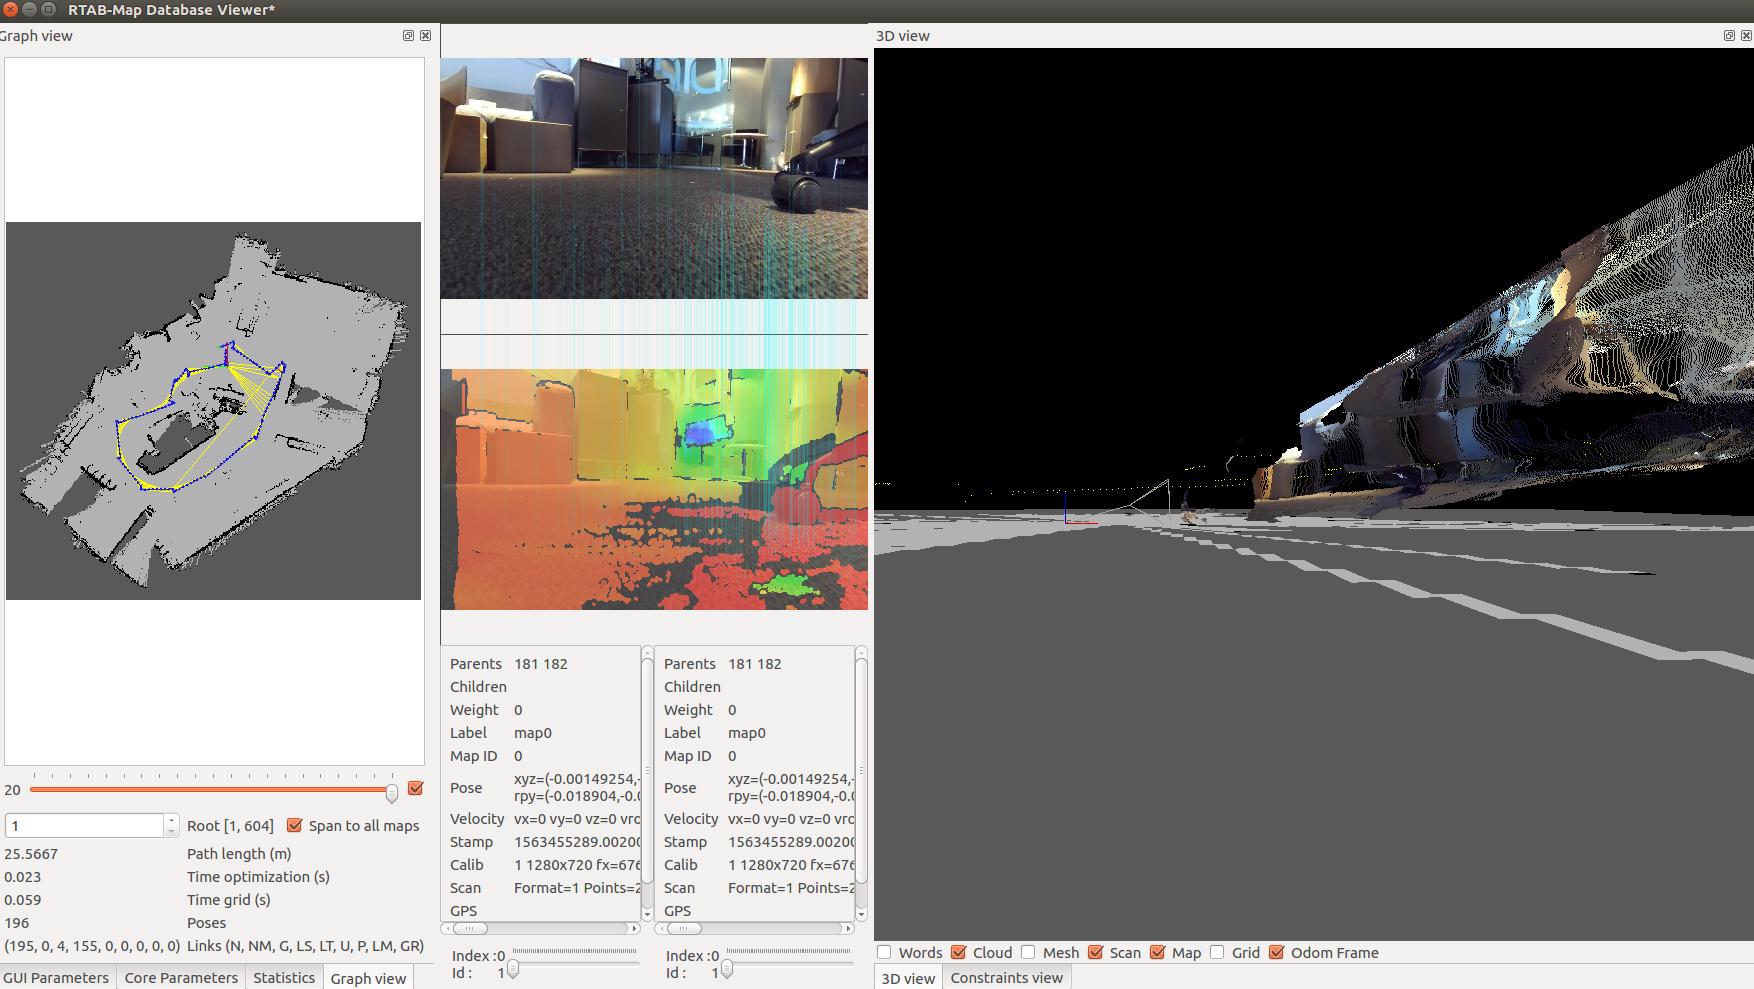This screenshot has height=989, width=1754.
Task: Switch to Core Parameters tab
Action: point(181,978)
